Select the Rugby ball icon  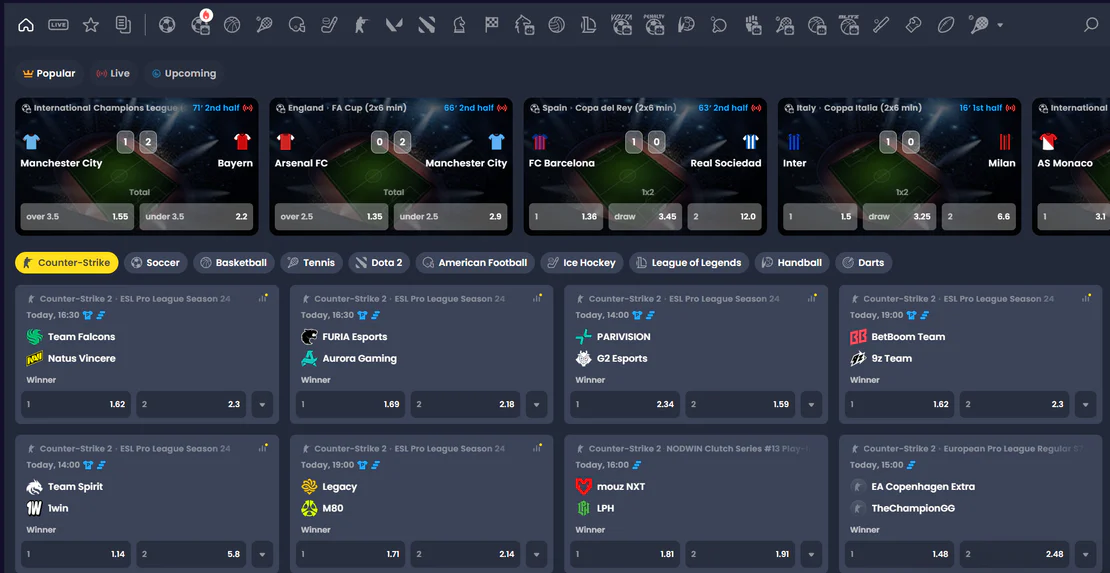coord(946,25)
